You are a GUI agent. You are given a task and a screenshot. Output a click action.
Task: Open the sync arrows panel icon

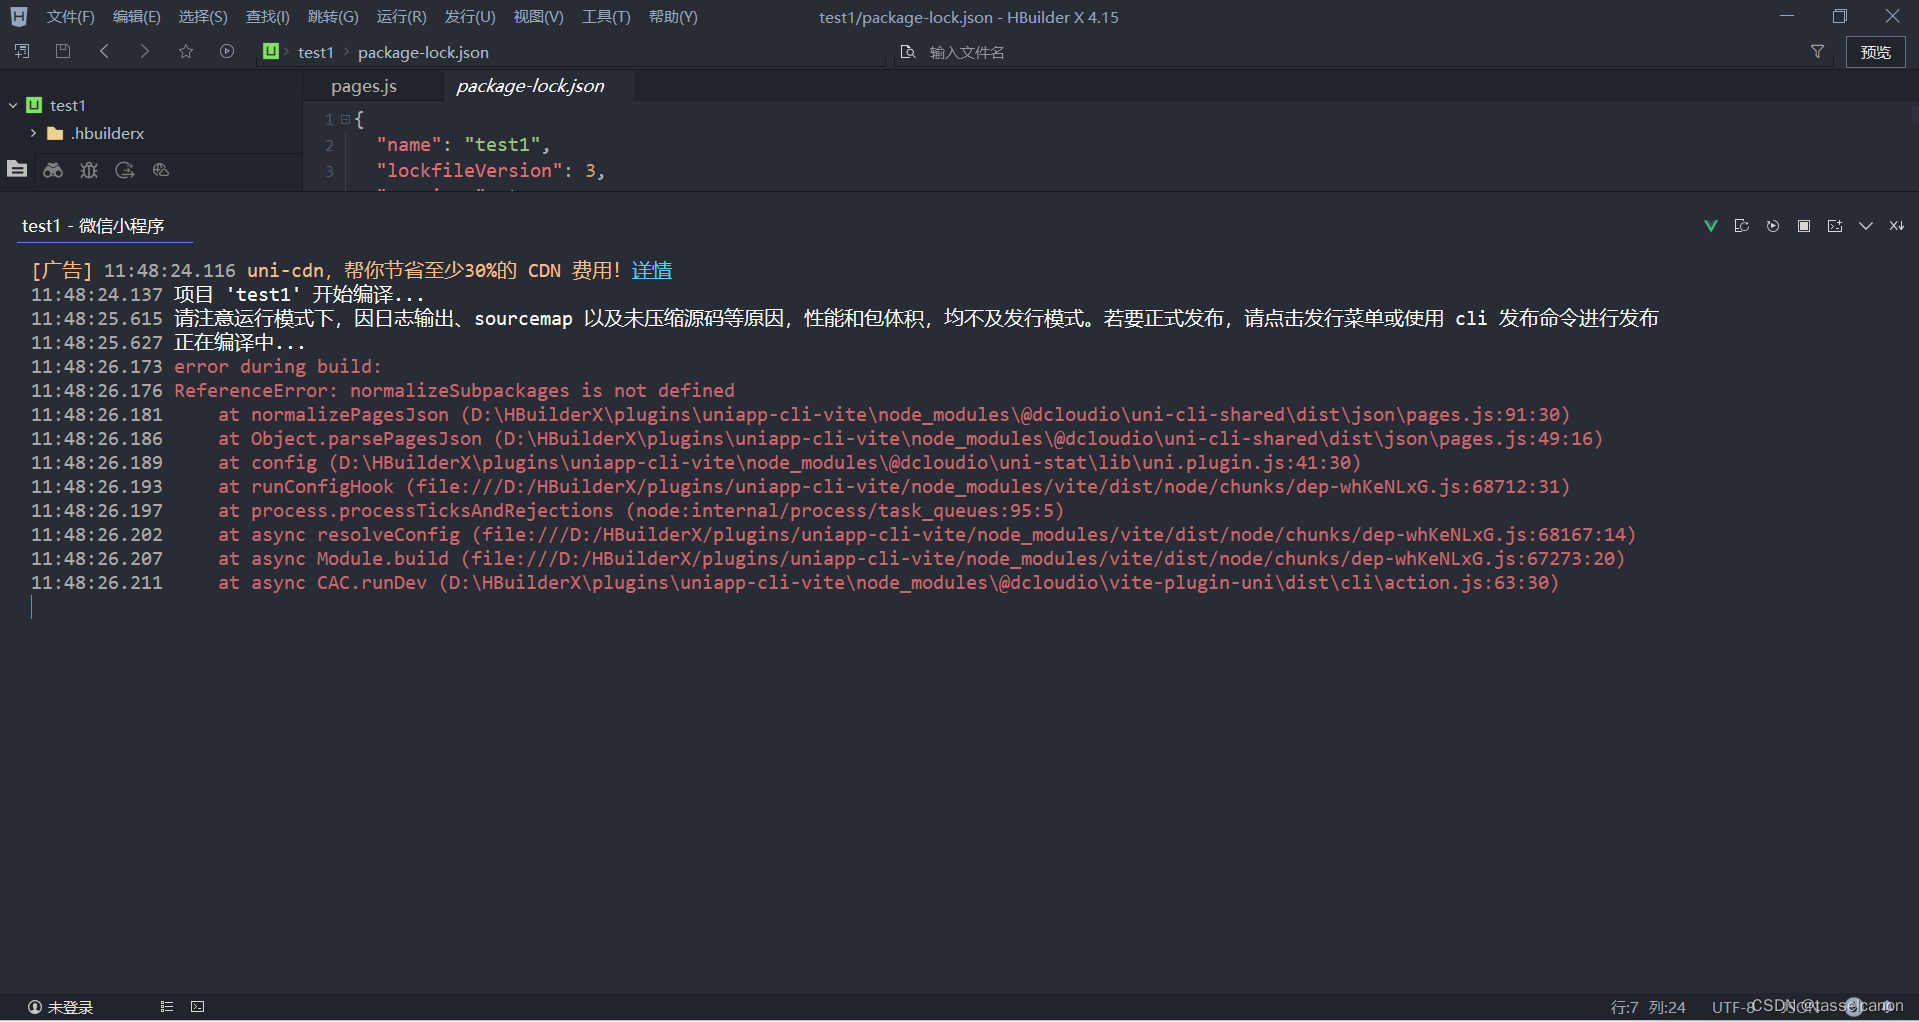[x=125, y=170]
